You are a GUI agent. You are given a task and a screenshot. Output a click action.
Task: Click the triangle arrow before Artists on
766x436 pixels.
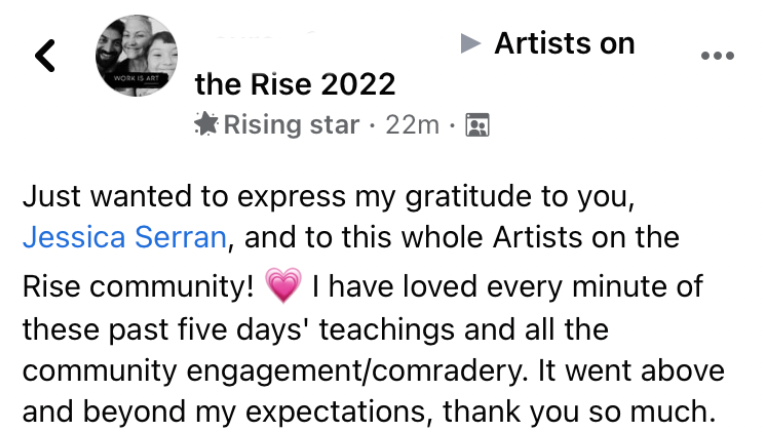click(x=471, y=43)
